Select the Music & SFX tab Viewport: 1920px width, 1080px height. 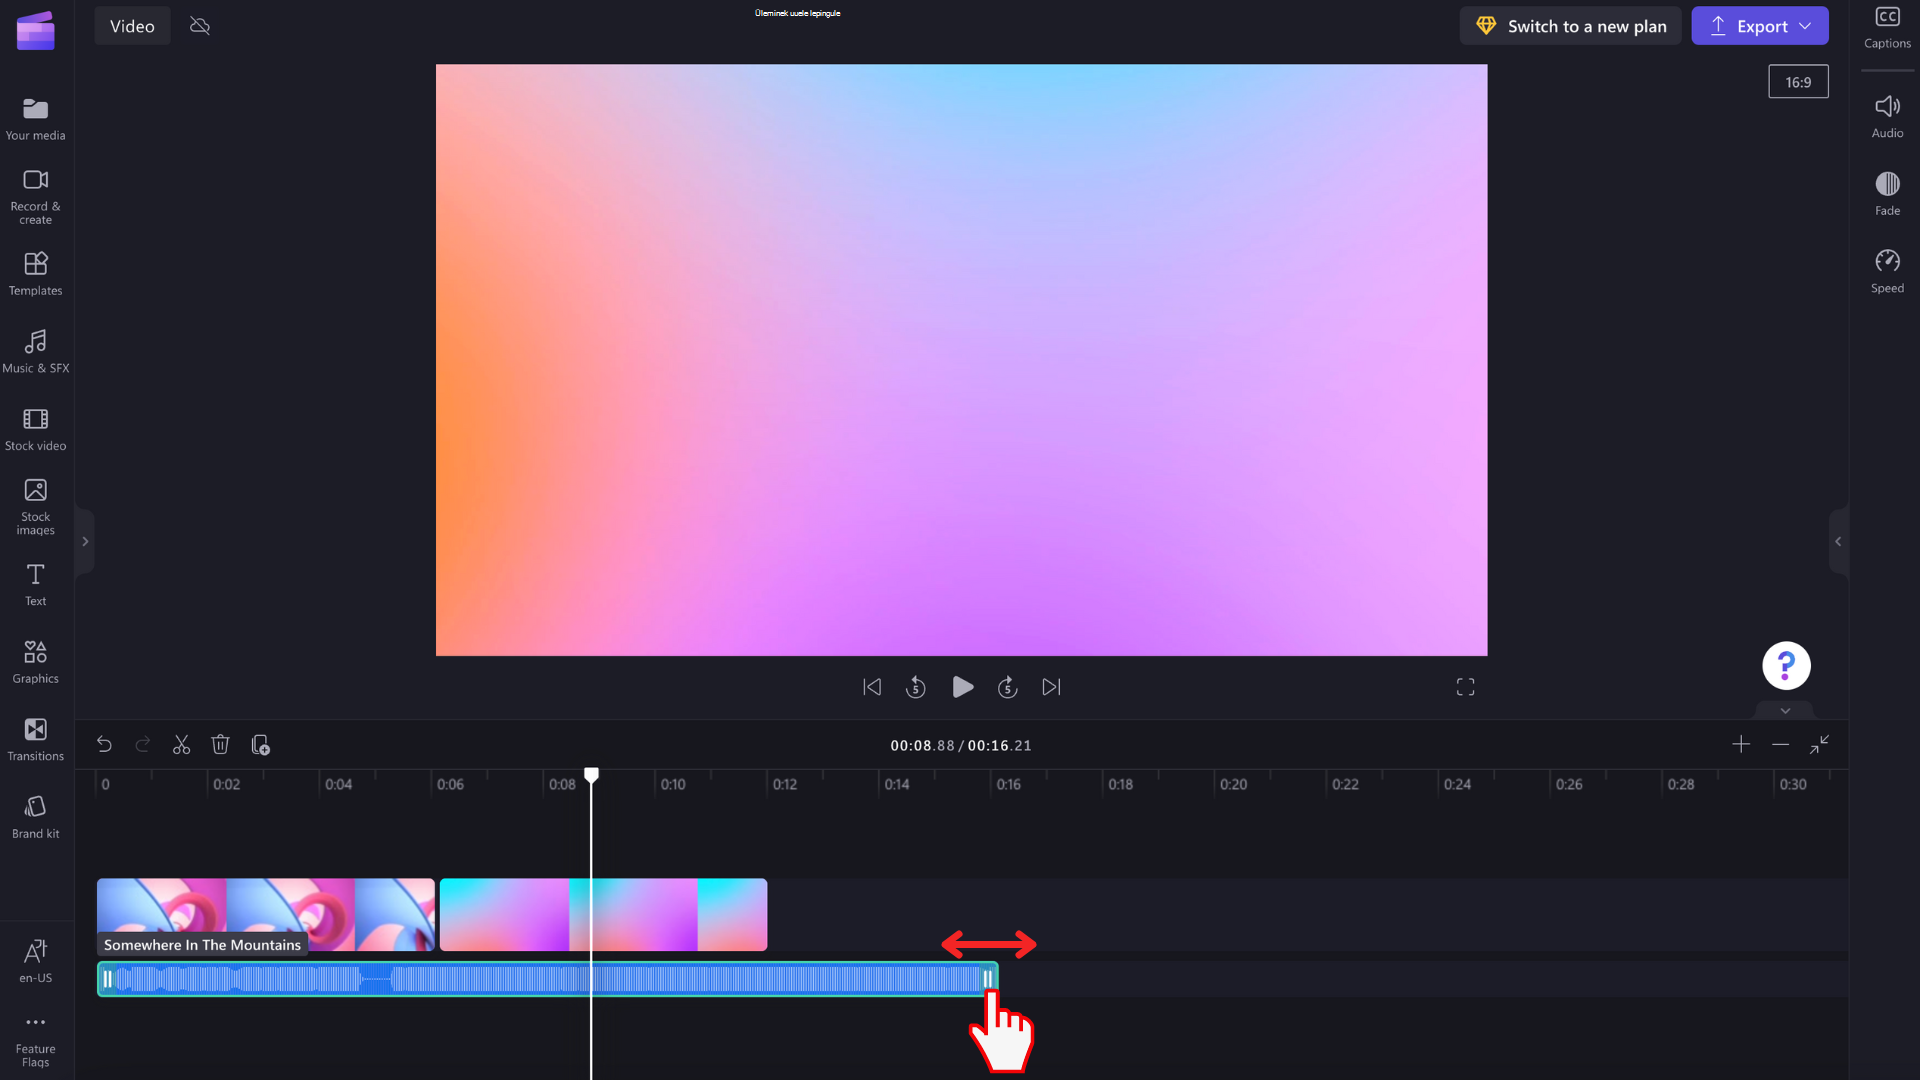tap(36, 349)
